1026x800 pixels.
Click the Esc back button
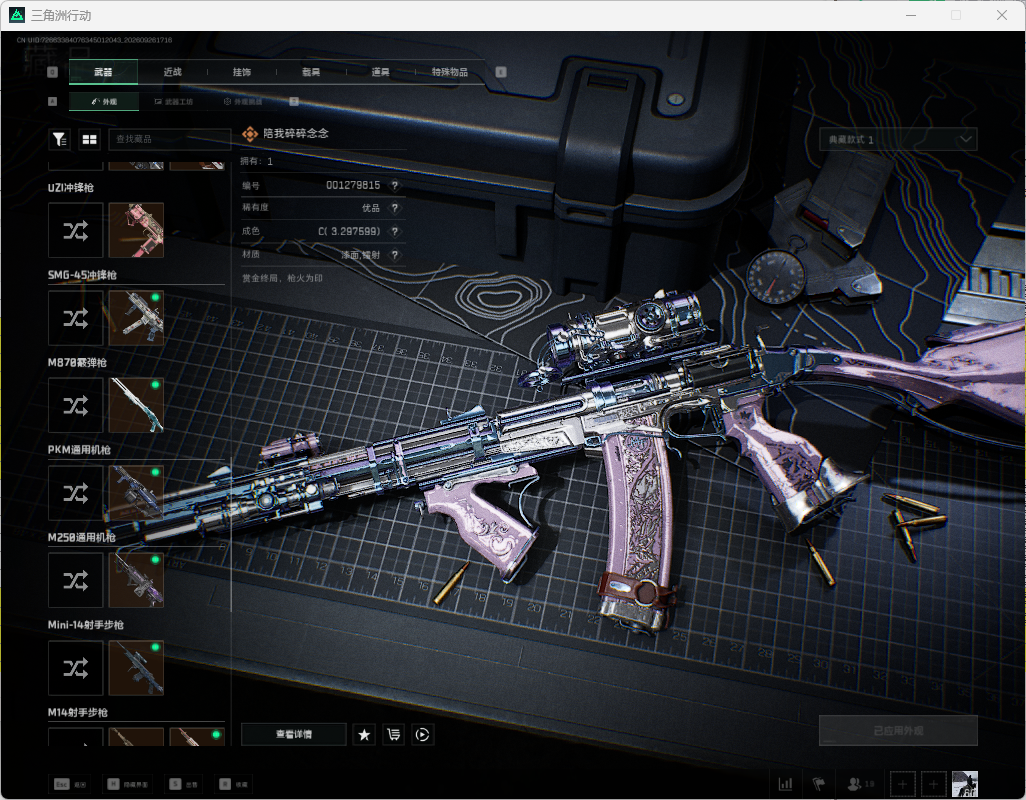click(69, 784)
